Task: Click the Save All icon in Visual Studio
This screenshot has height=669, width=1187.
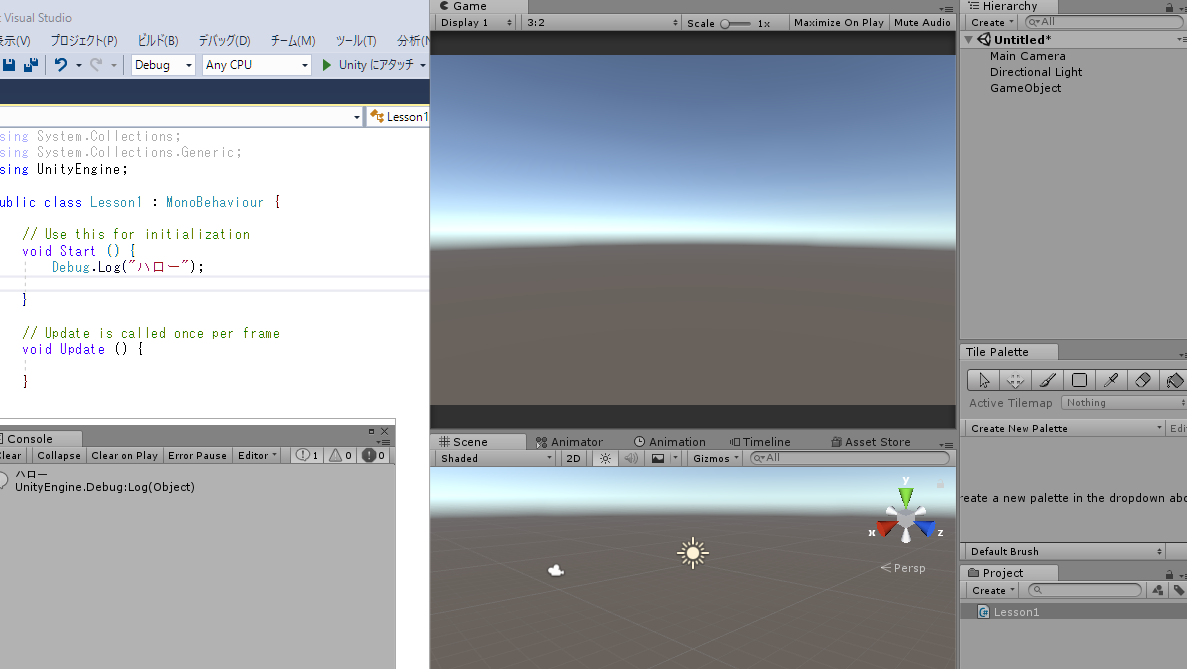Action: pos(31,65)
